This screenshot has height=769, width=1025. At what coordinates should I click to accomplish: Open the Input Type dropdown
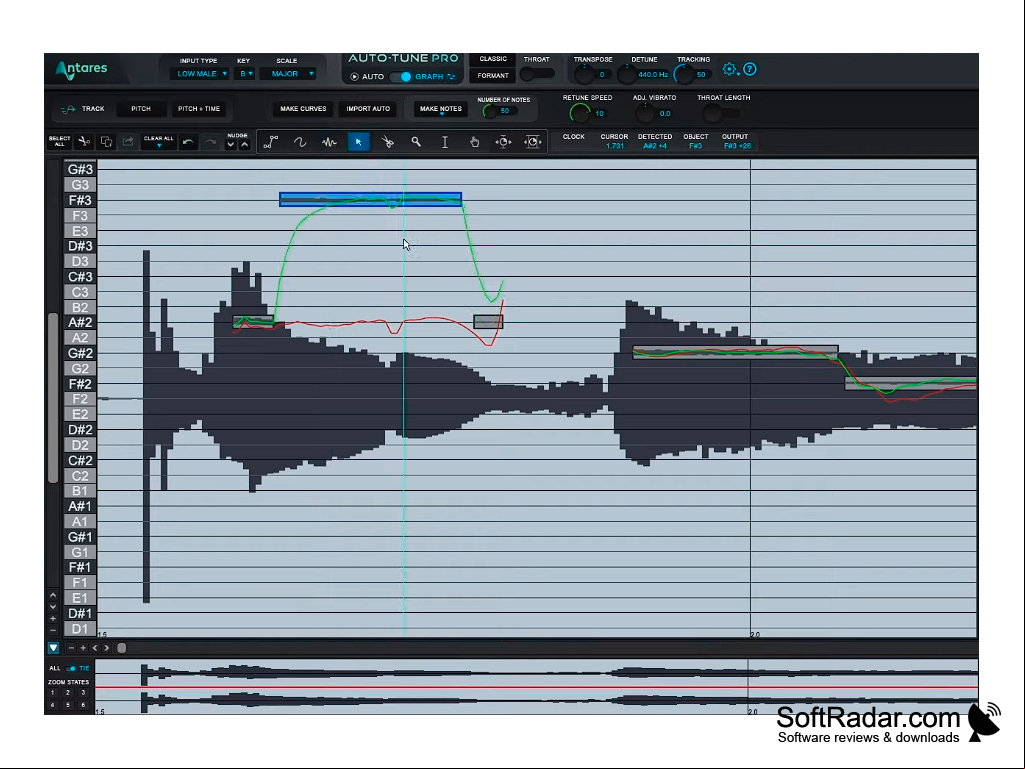coord(201,74)
